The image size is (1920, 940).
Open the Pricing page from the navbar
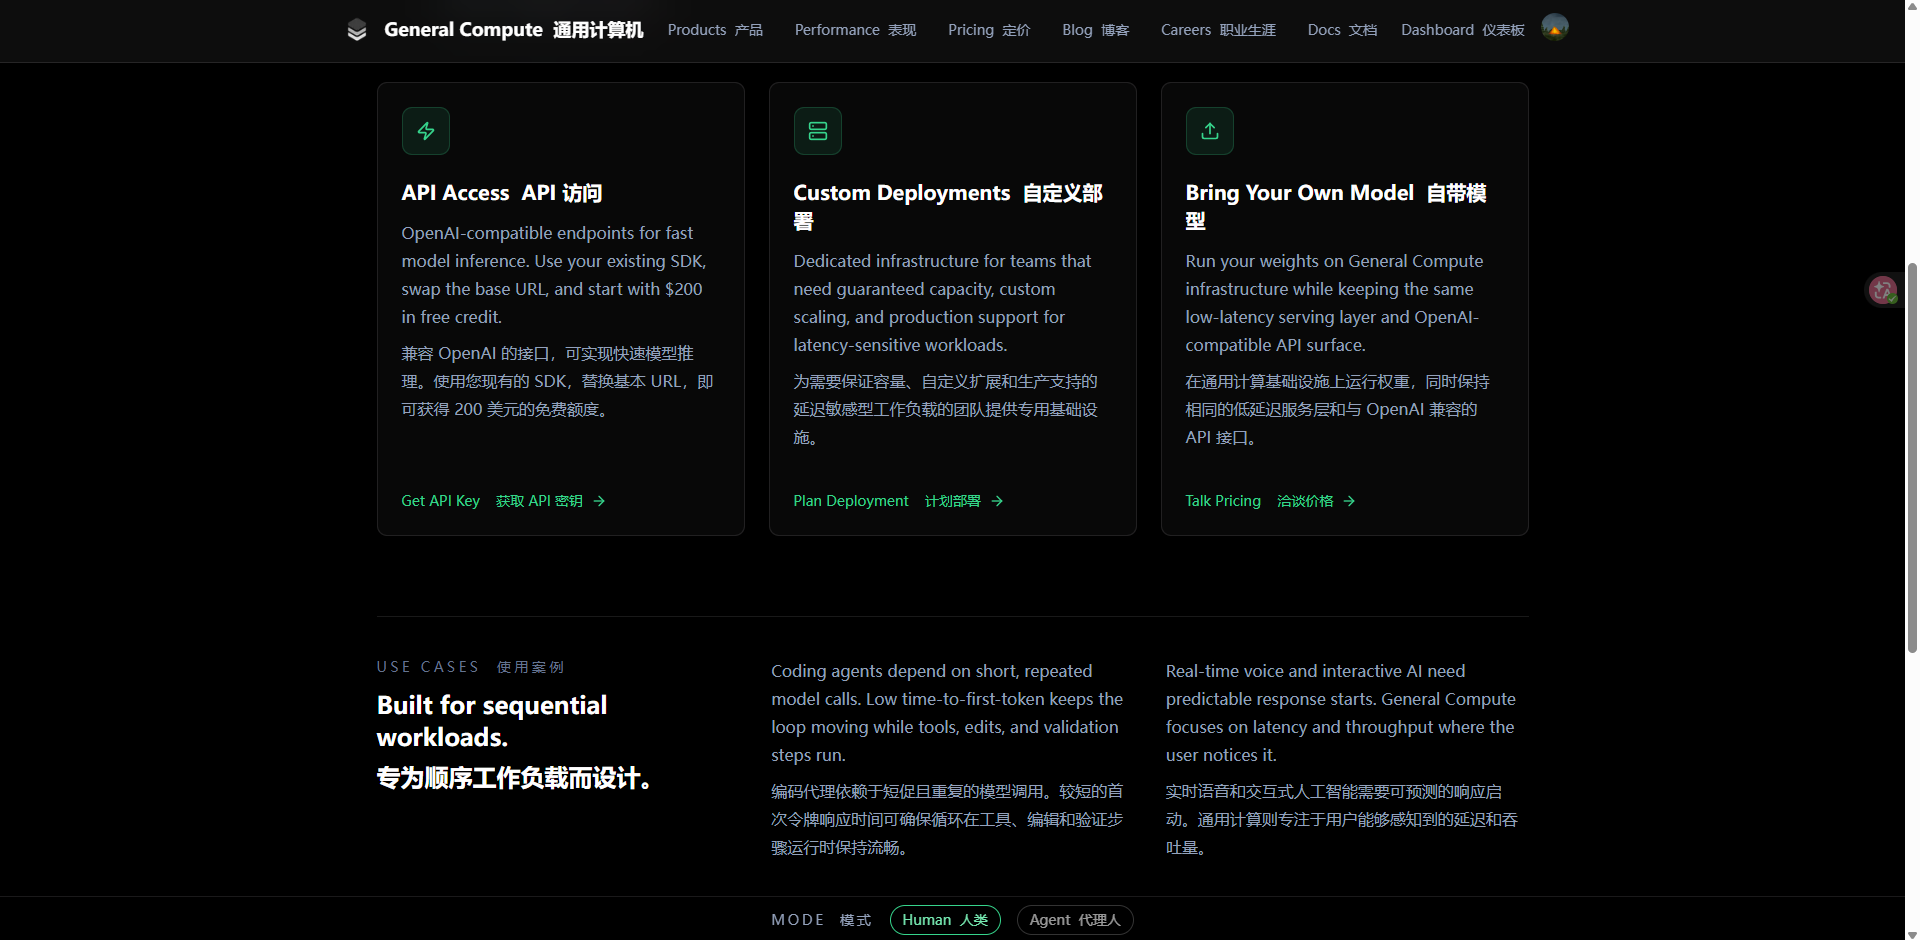989,30
